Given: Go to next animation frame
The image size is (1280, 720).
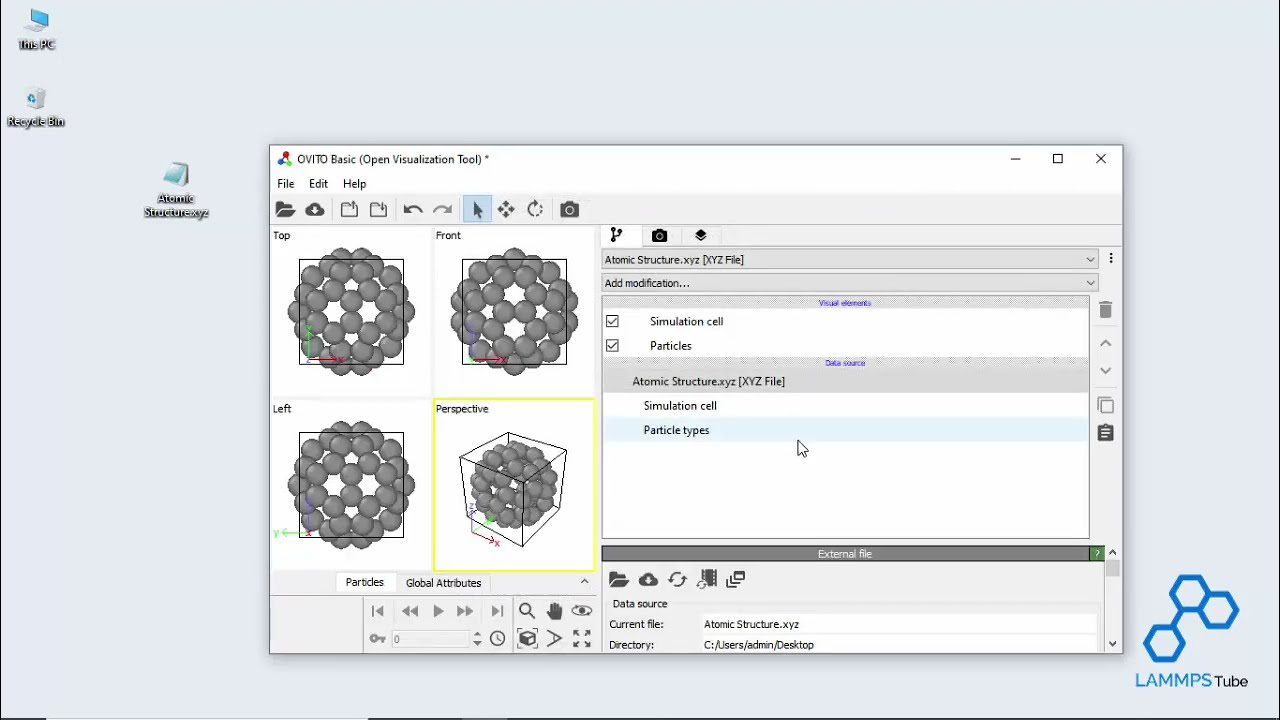Looking at the screenshot, I should click(x=465, y=611).
